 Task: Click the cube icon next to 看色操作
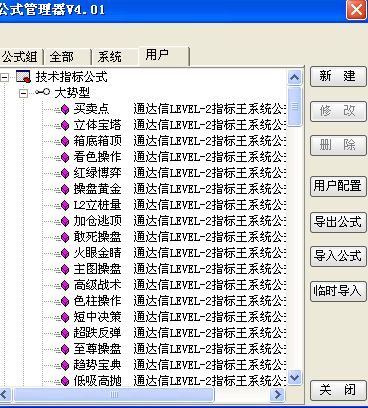[x=65, y=157]
